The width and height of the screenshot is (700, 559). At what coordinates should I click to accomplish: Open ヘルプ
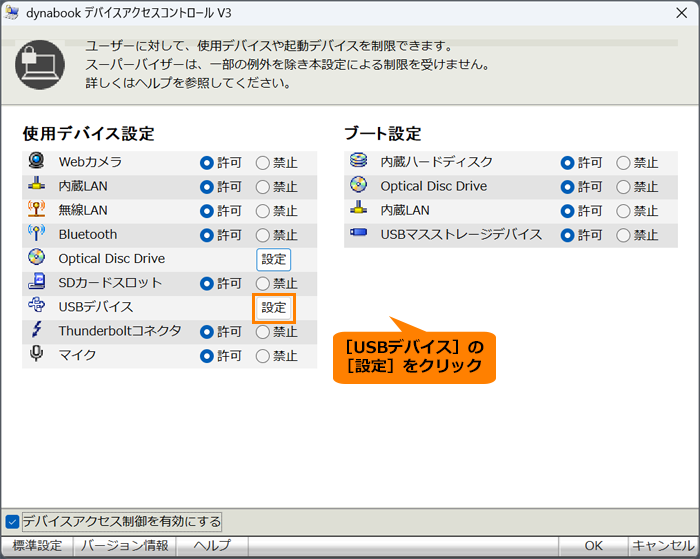(x=212, y=546)
